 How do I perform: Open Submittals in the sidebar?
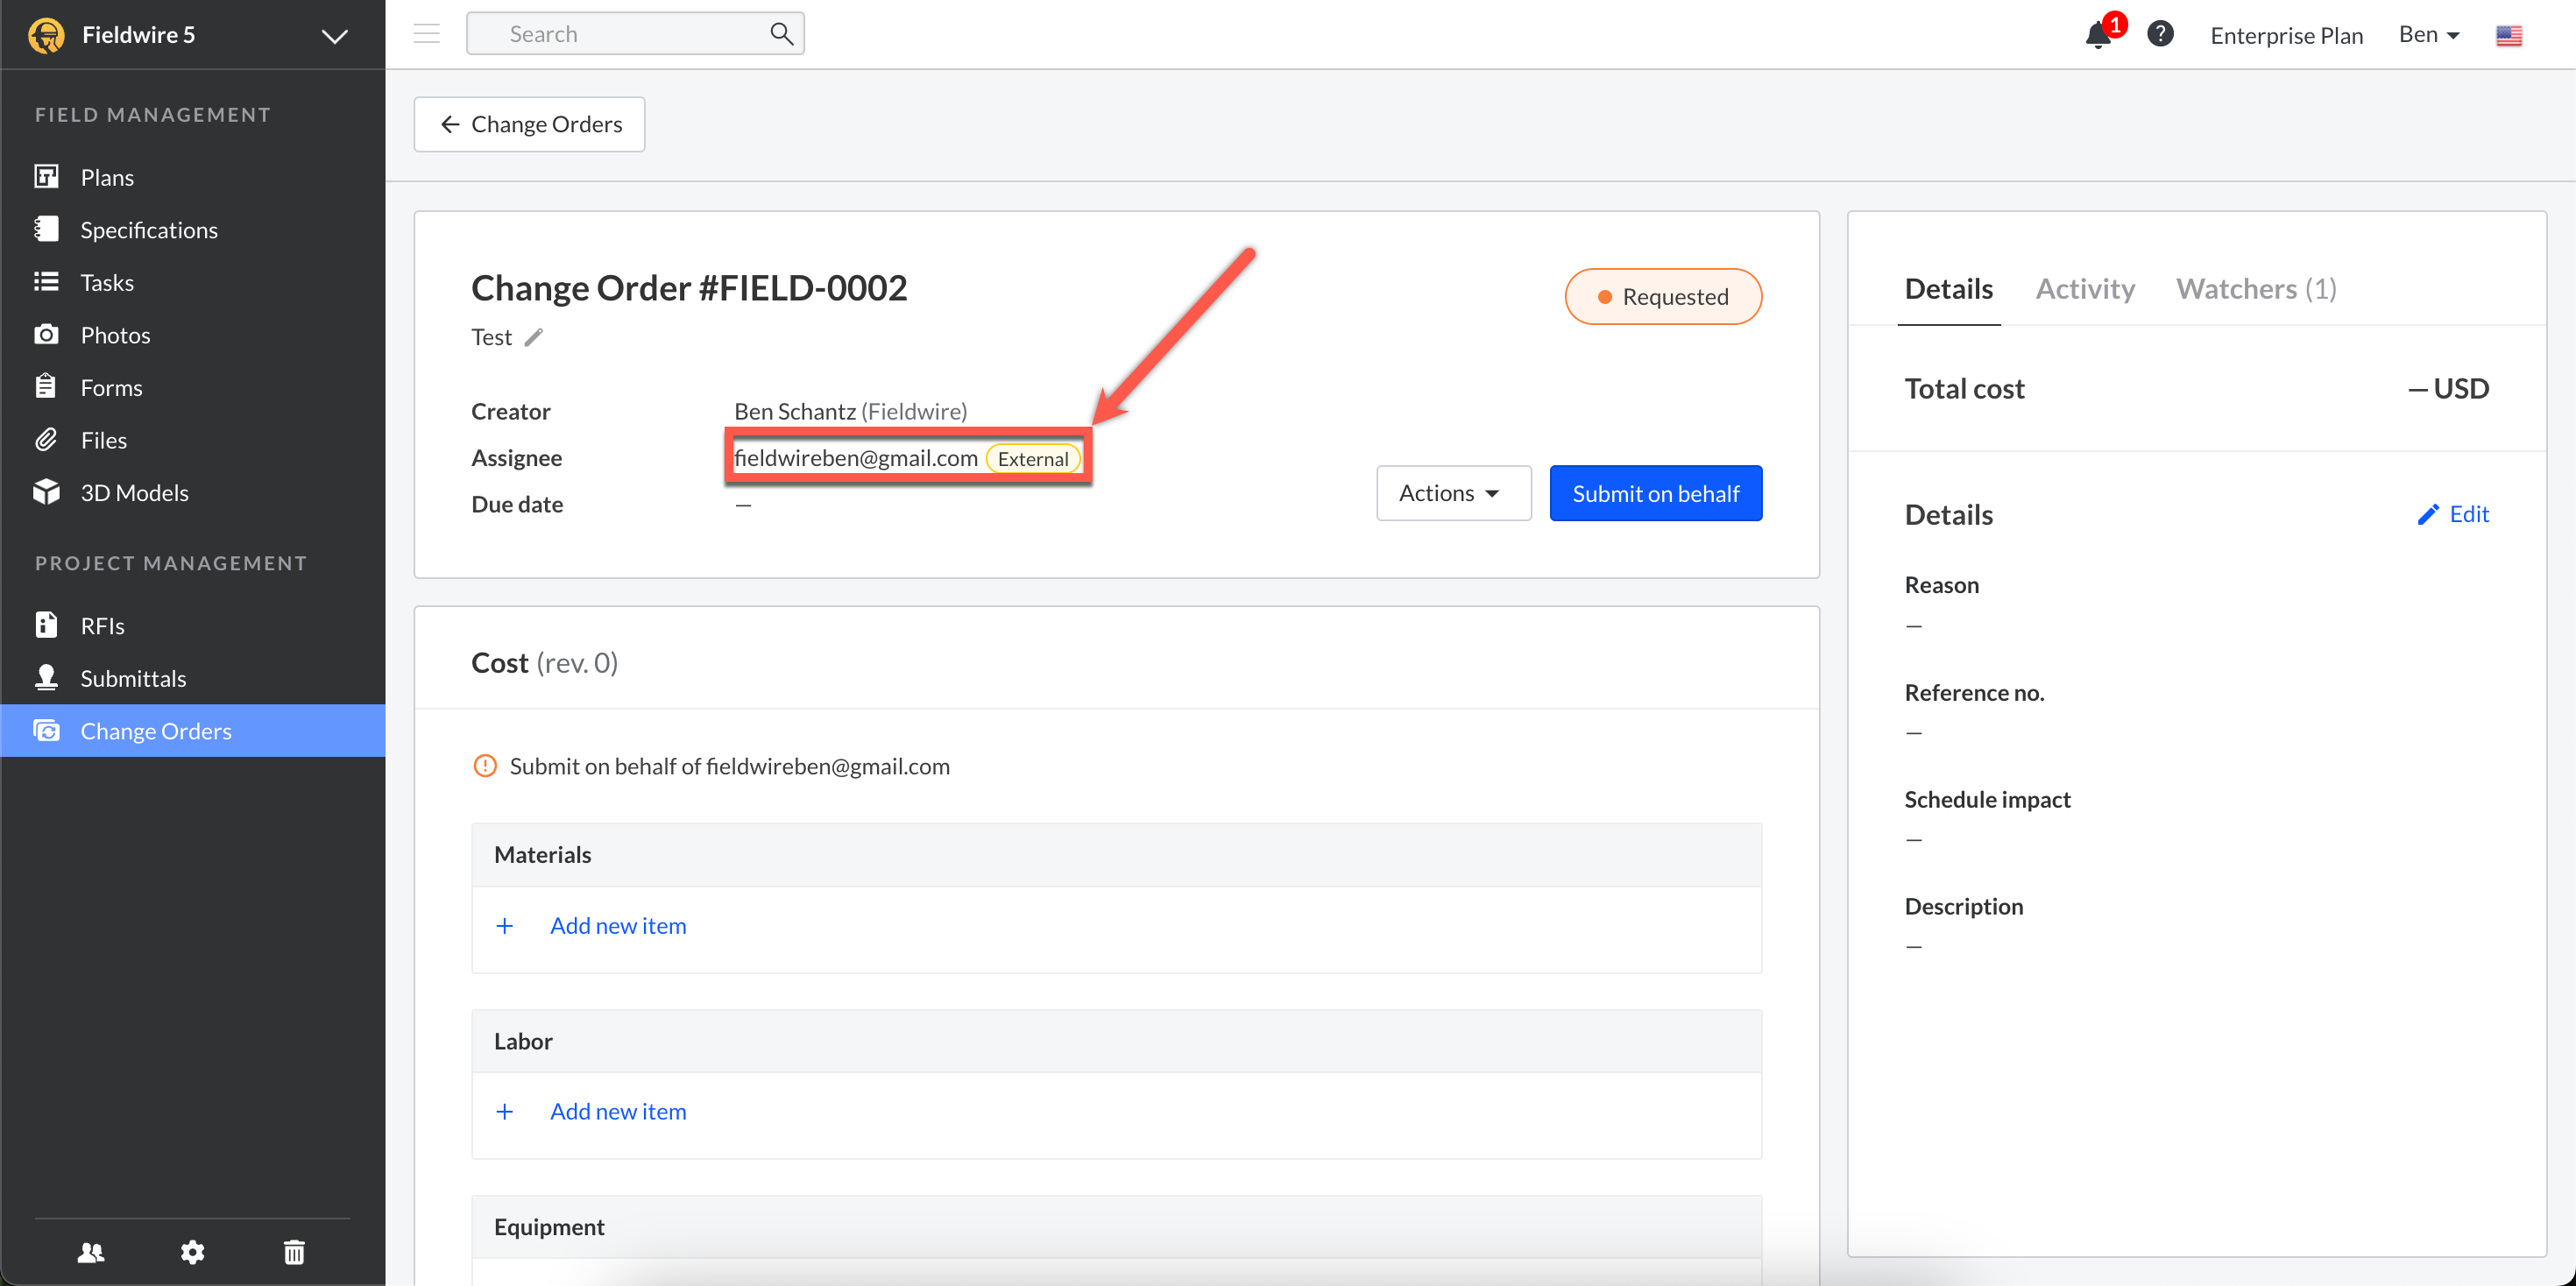point(133,678)
